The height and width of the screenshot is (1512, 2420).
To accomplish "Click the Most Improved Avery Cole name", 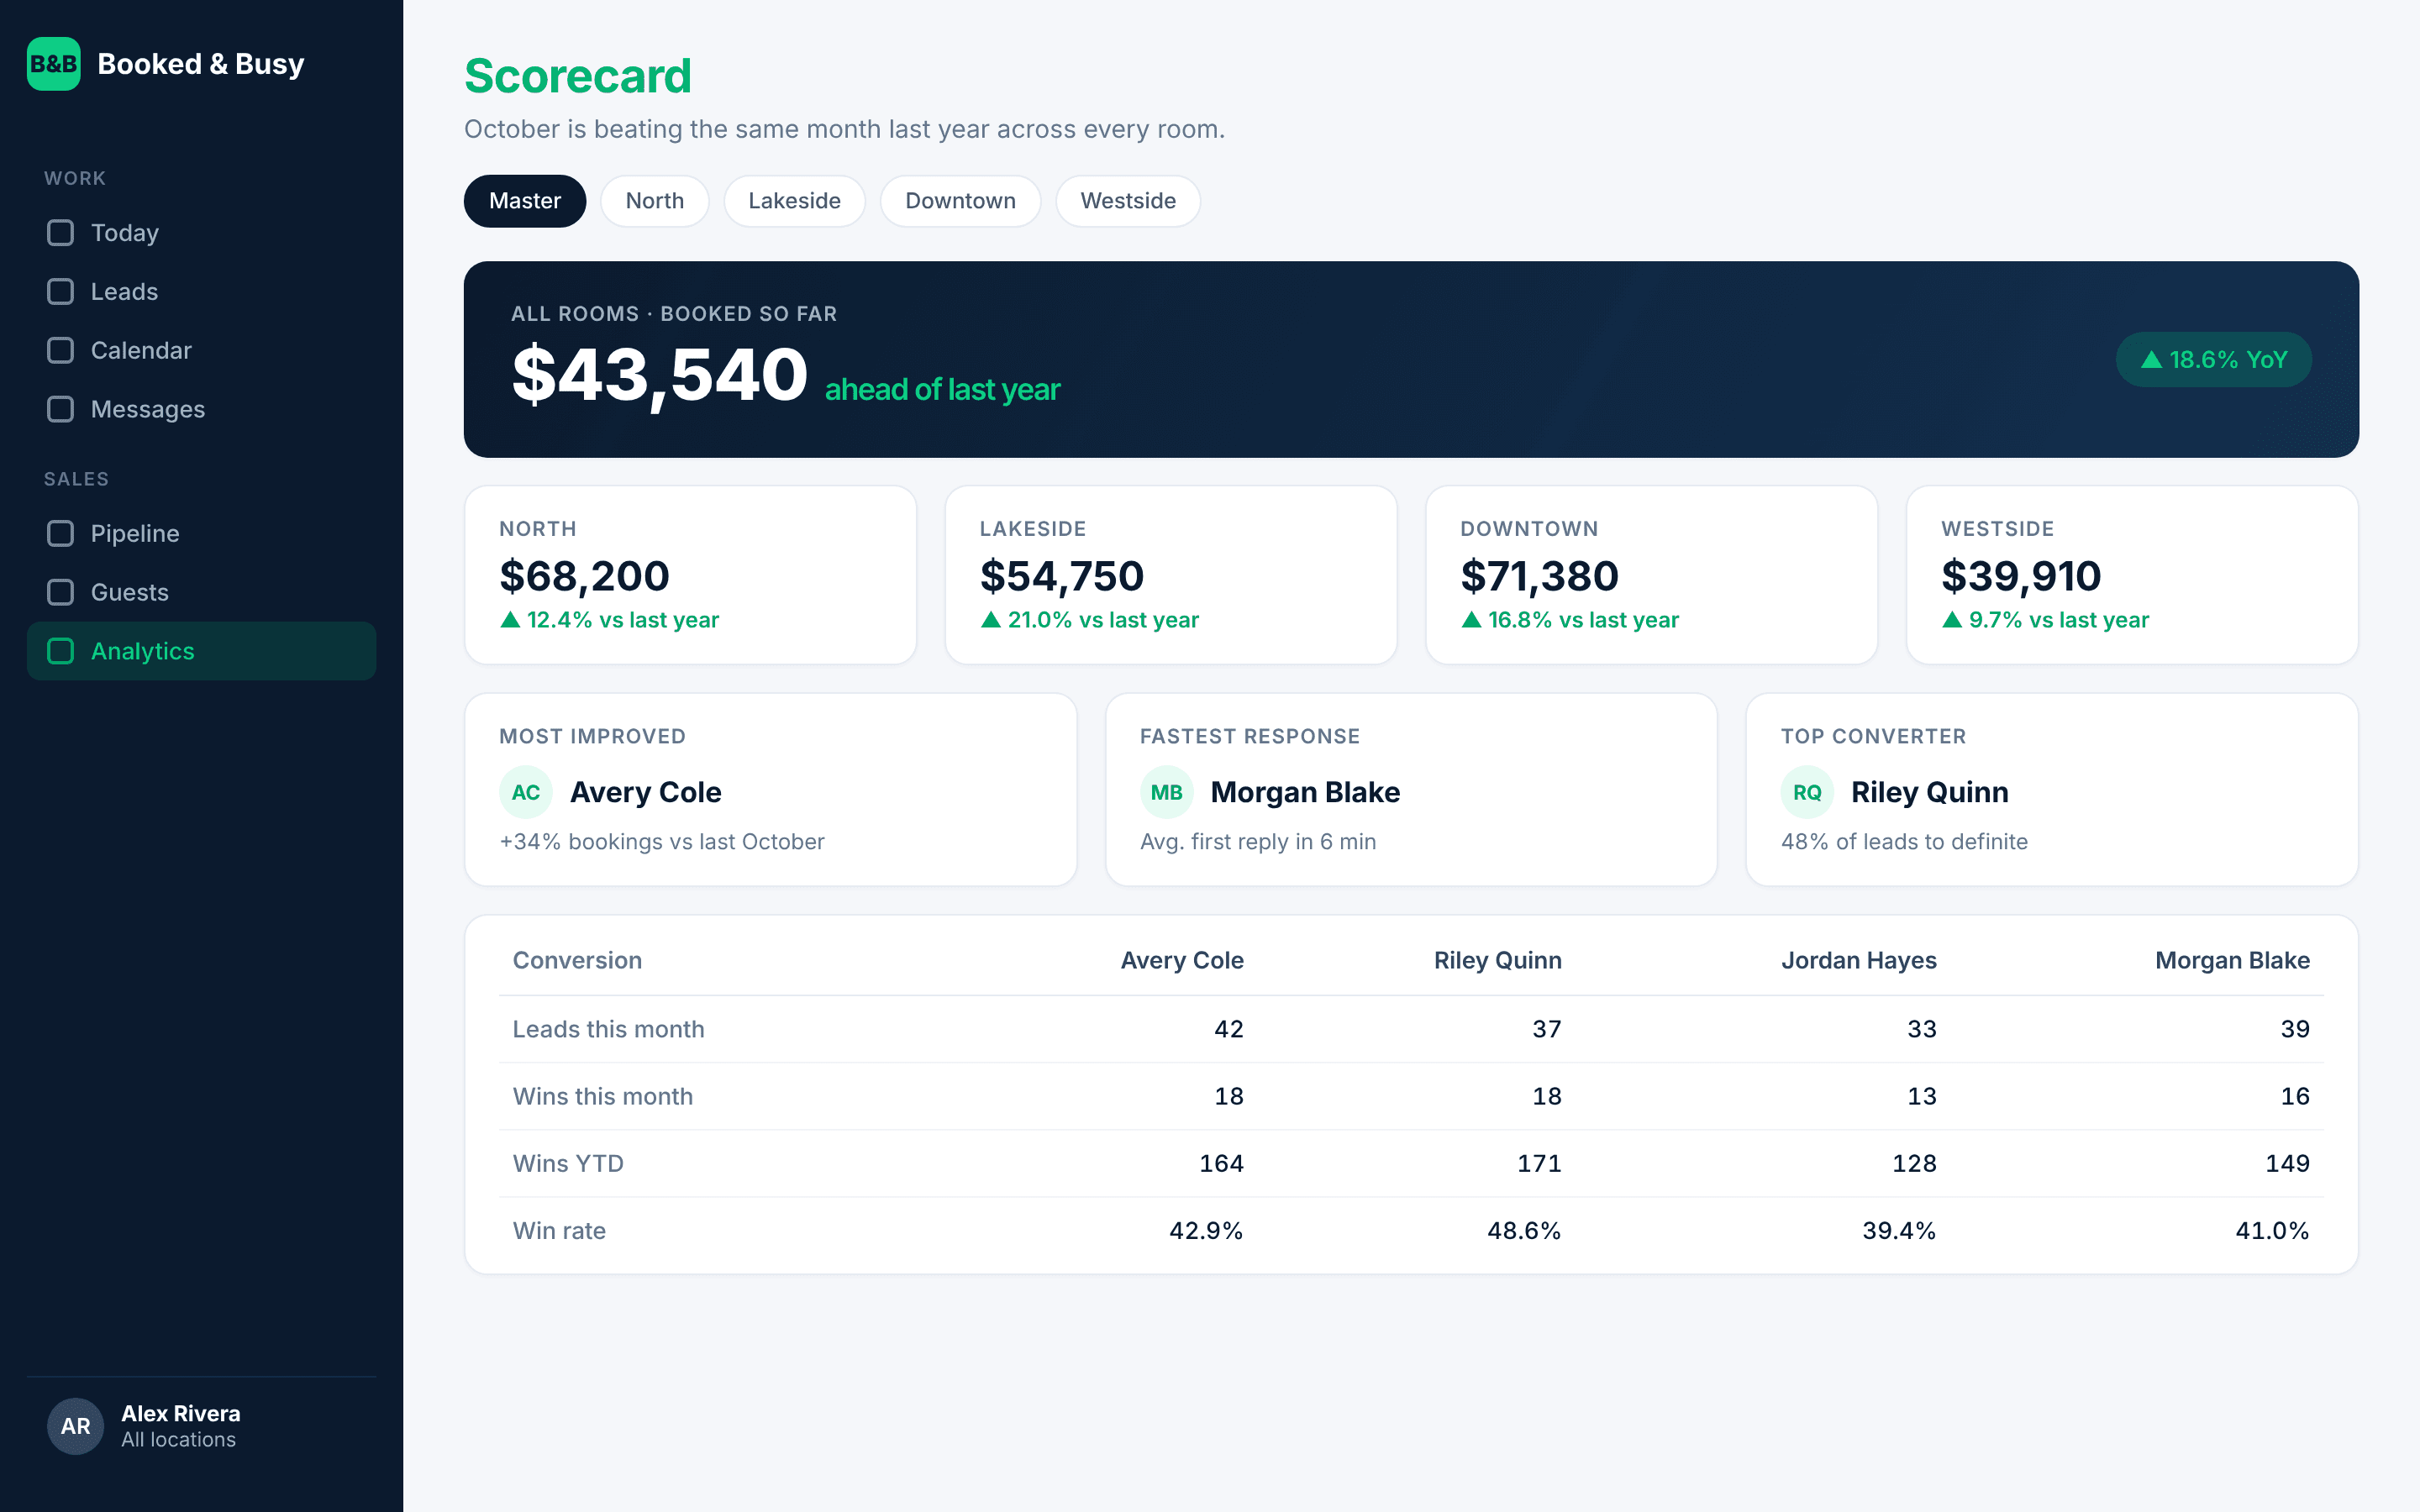I will pos(646,792).
